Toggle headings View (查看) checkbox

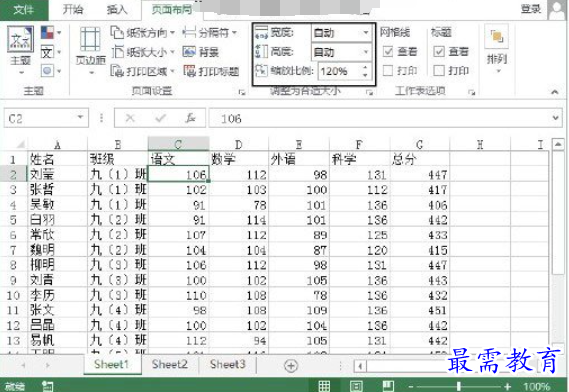(439, 52)
